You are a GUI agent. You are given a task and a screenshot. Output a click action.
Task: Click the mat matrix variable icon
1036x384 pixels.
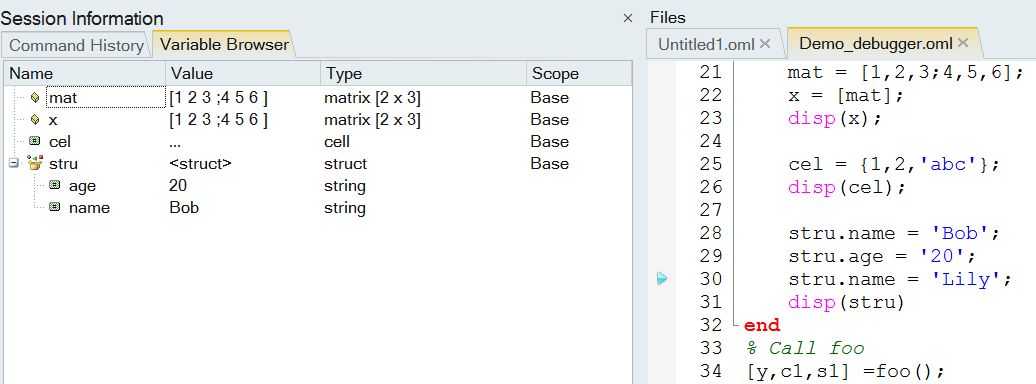(x=35, y=98)
